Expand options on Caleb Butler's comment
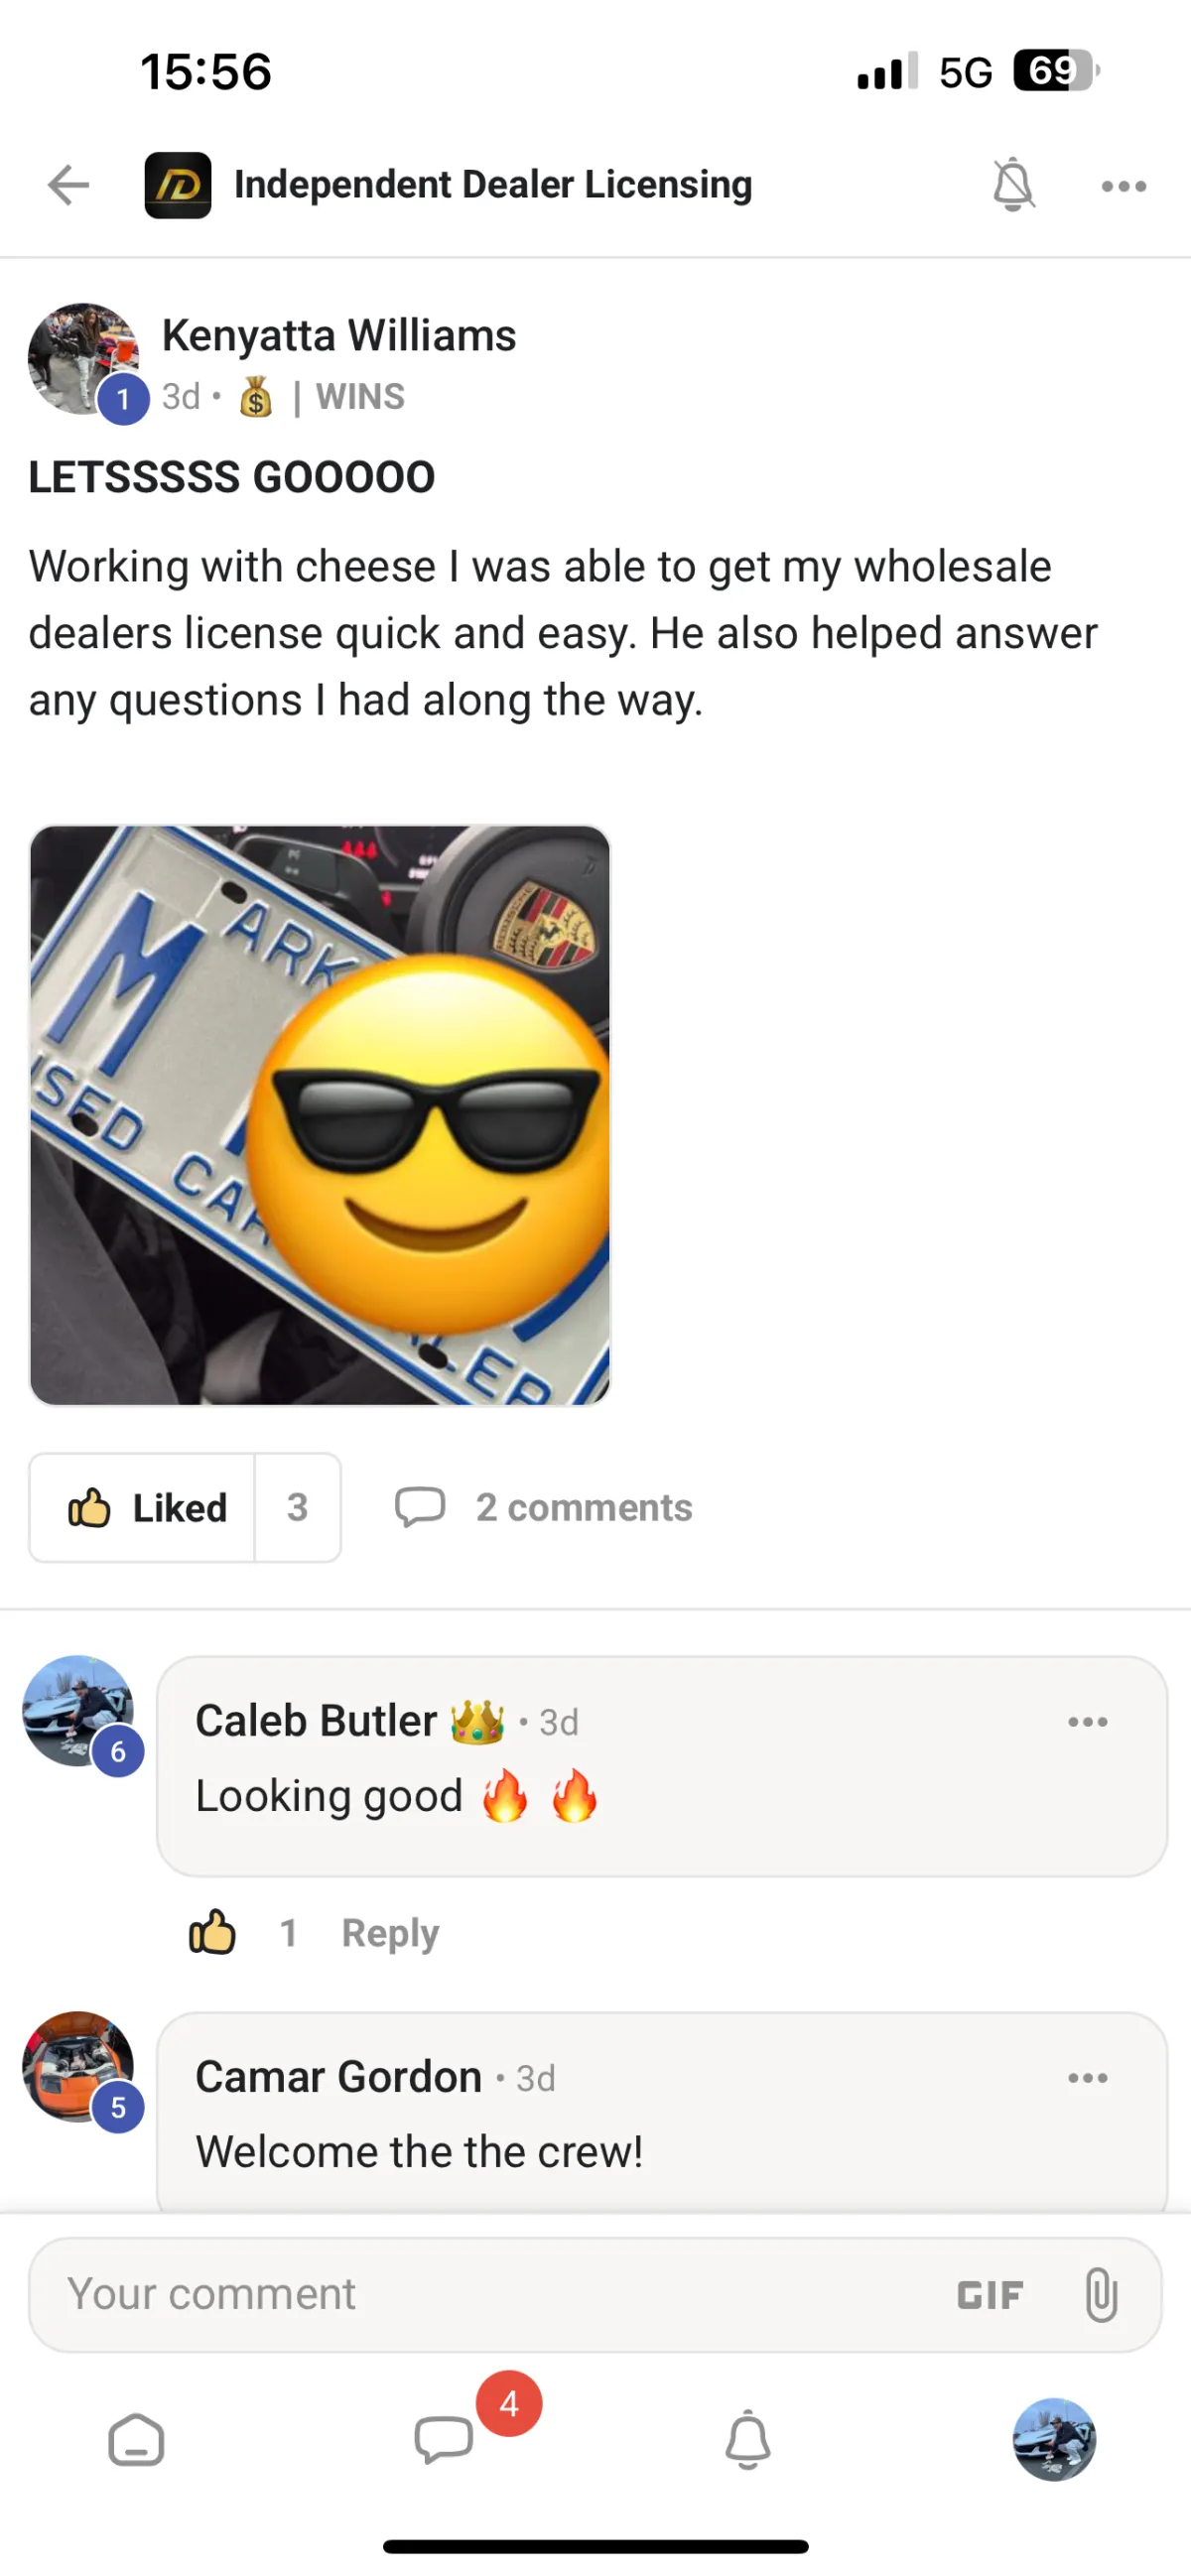 point(1087,1722)
